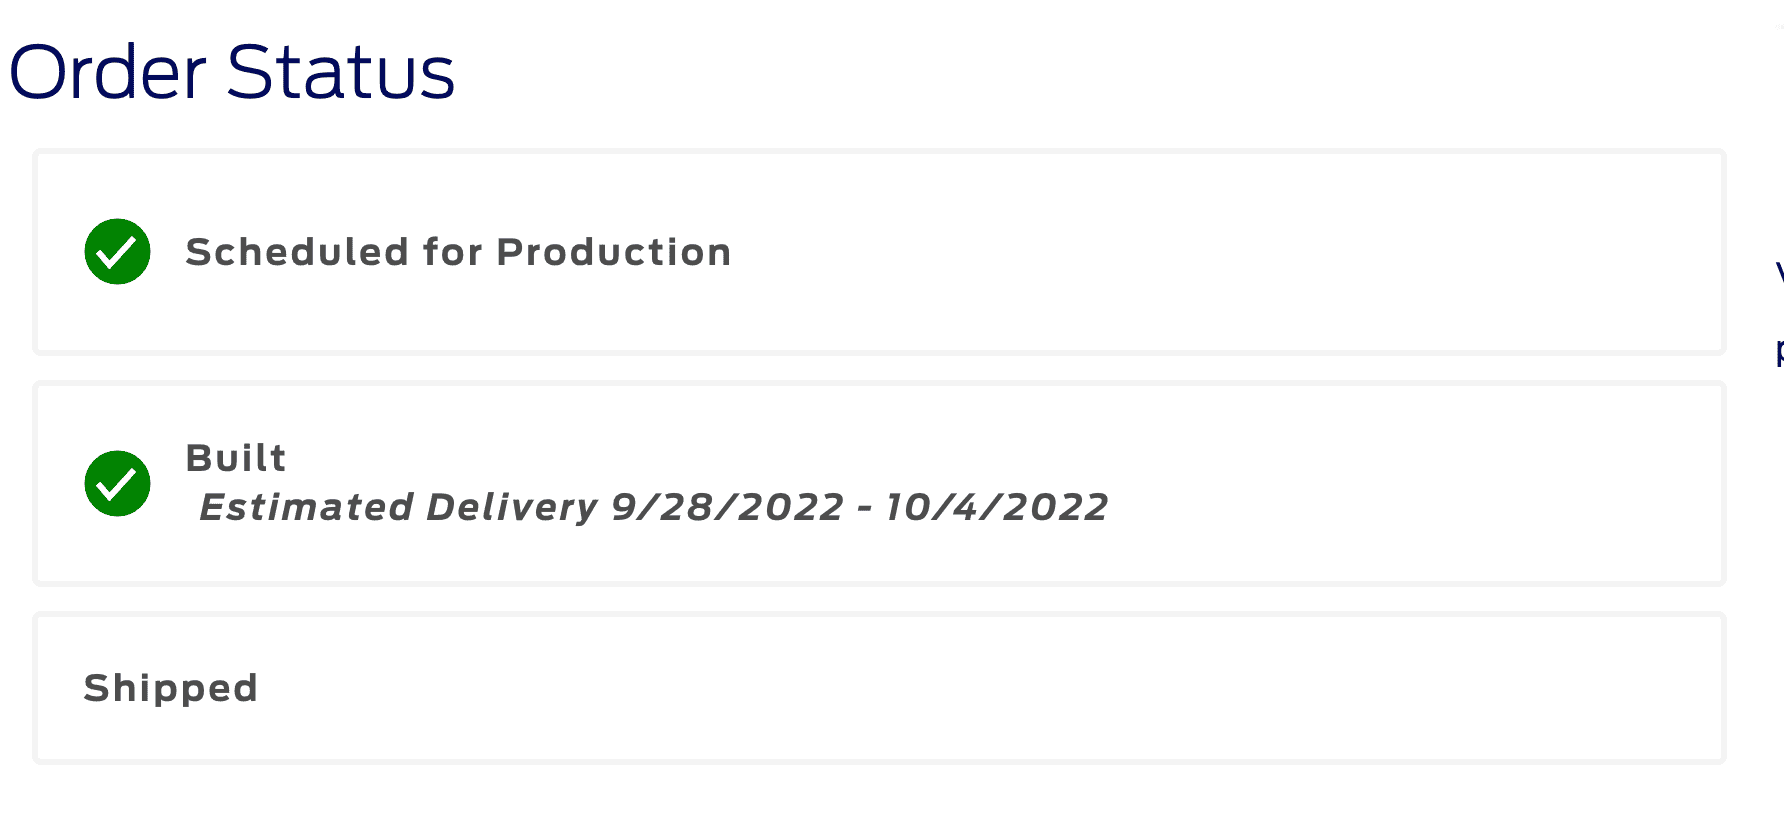Click the upper cut-off text at right edge
Image resolution: width=1784 pixels, height=836 pixels.
point(1778,272)
